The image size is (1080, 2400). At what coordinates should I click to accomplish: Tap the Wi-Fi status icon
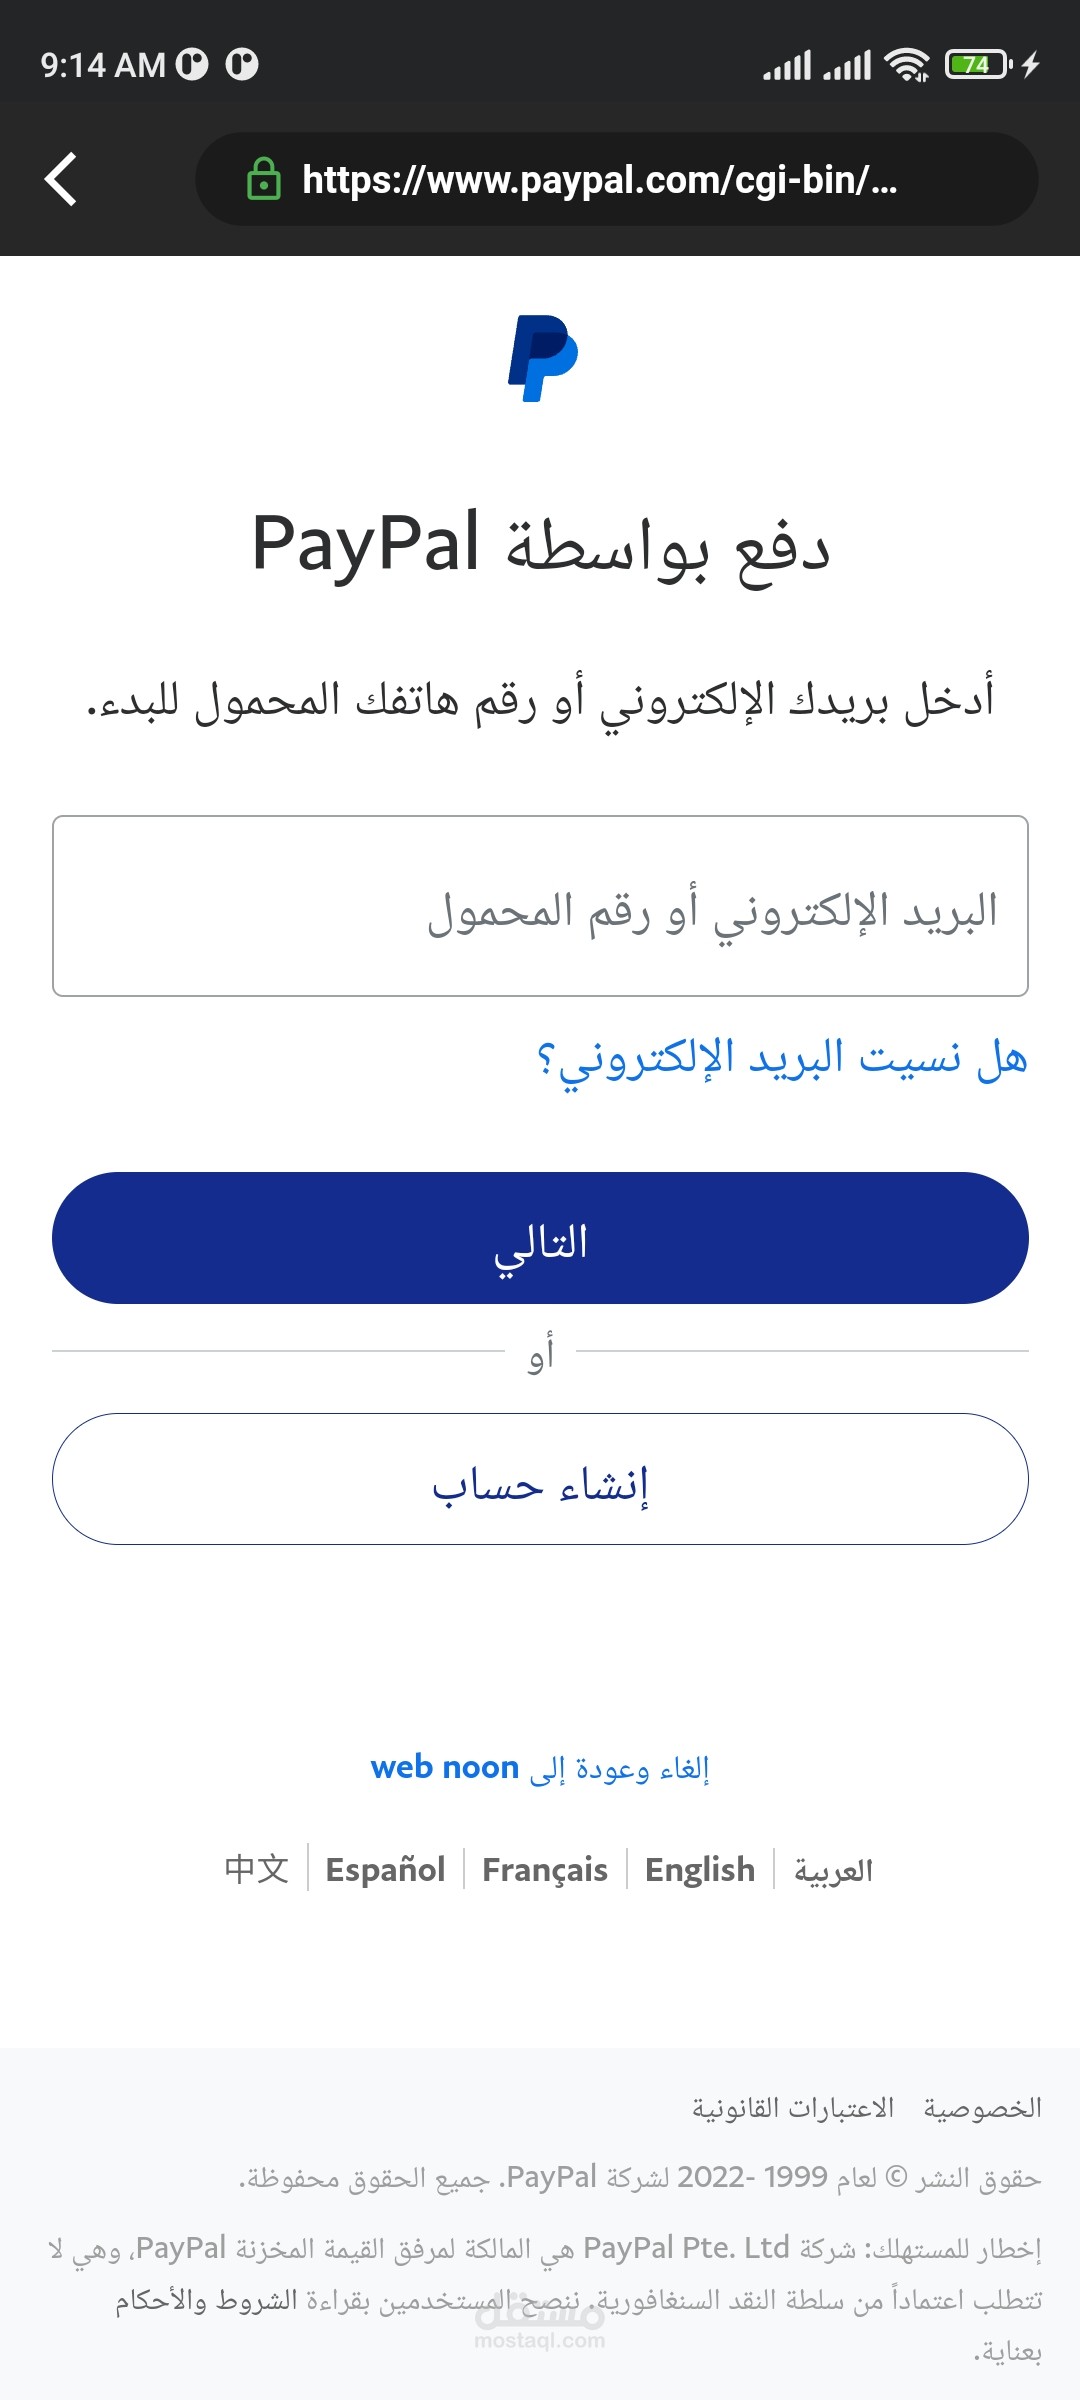(907, 65)
